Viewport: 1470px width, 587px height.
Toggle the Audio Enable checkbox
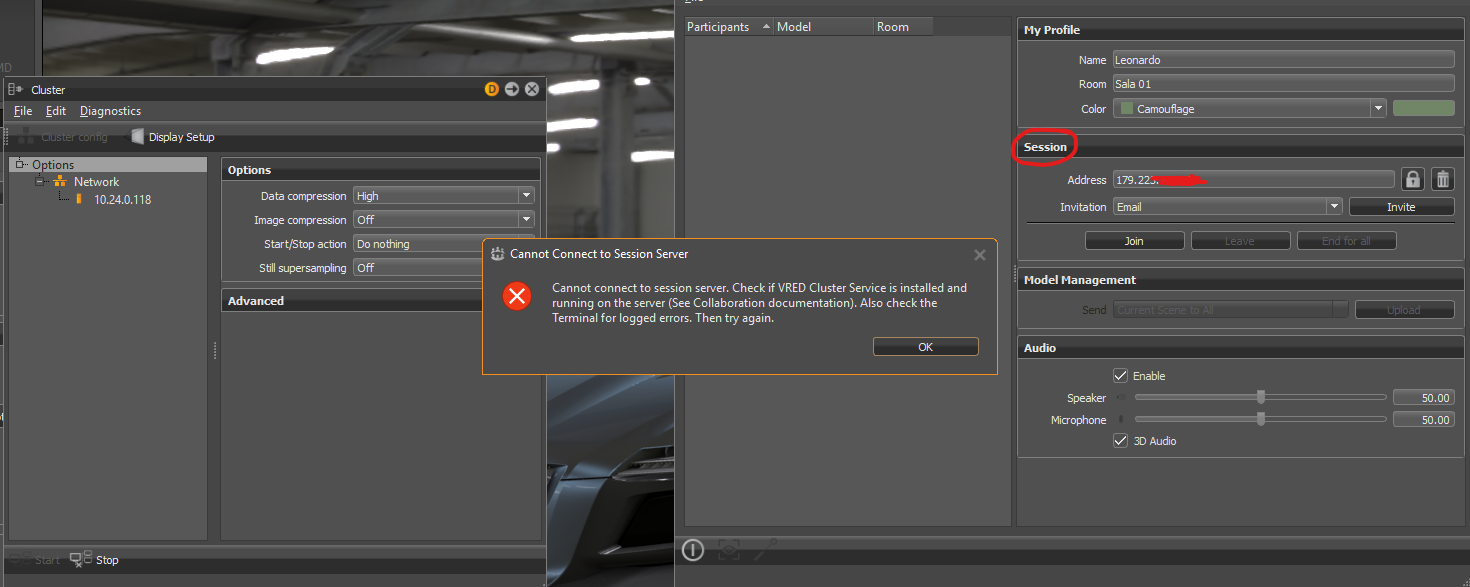tap(1121, 376)
